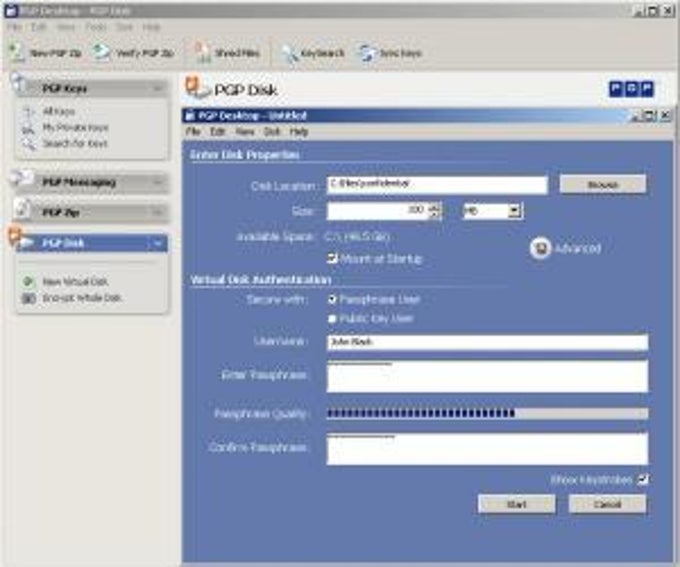680x567 pixels.
Task: Collapse the PGP Disk sidebar section
Action: 157,243
